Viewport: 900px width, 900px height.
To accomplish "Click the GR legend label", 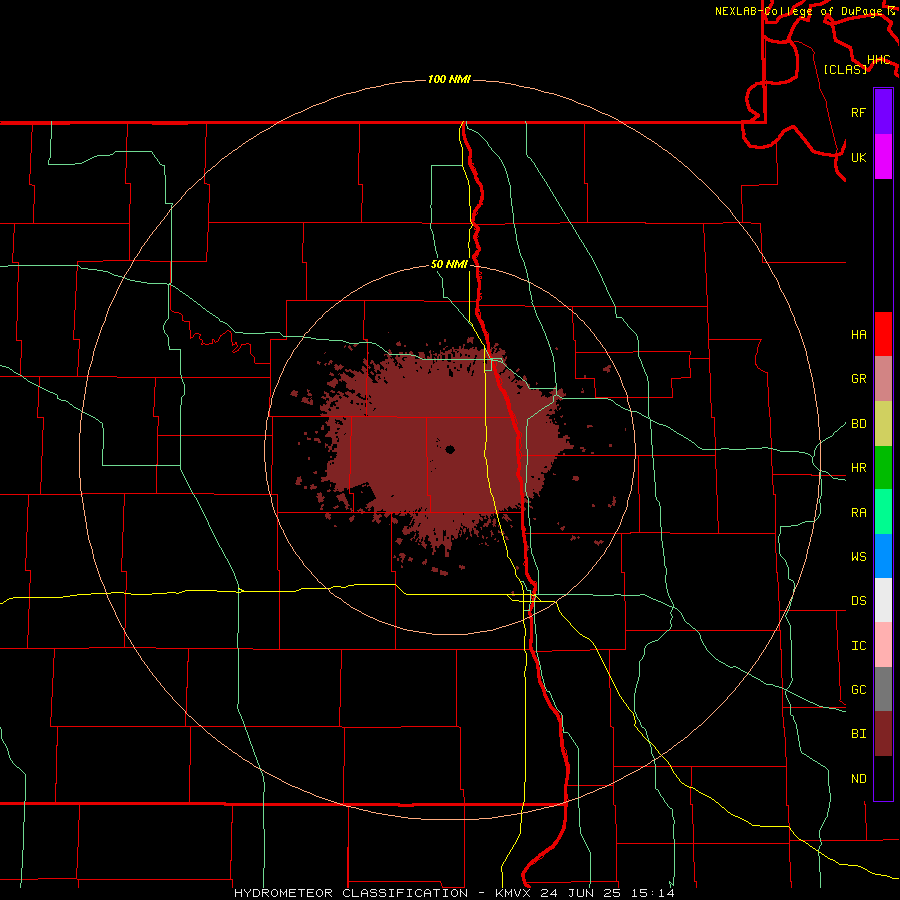I will pos(858,379).
